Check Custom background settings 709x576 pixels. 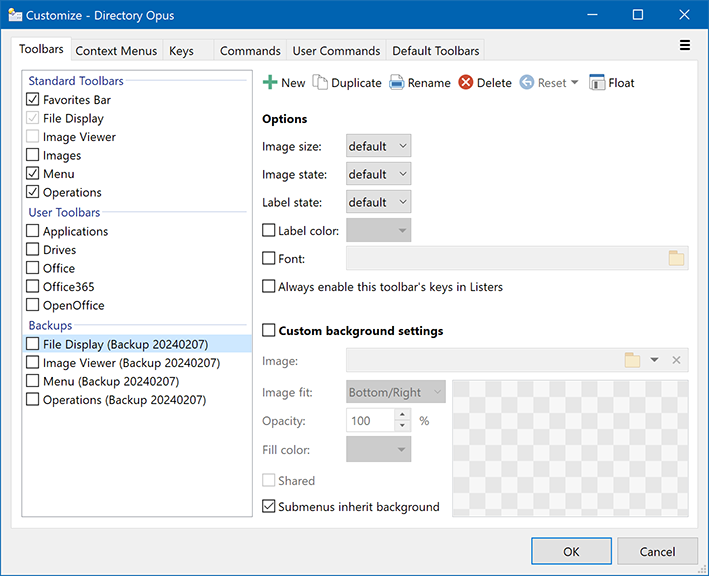(269, 330)
